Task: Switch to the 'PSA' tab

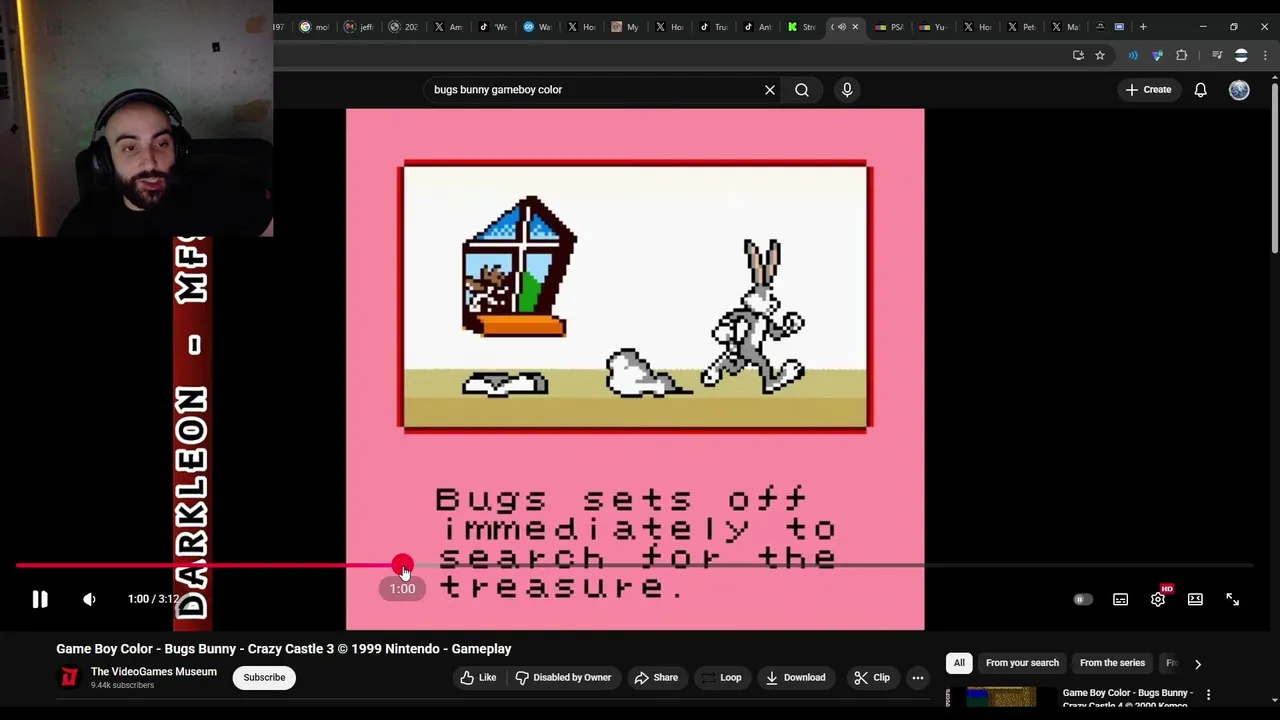Action: pos(889,27)
